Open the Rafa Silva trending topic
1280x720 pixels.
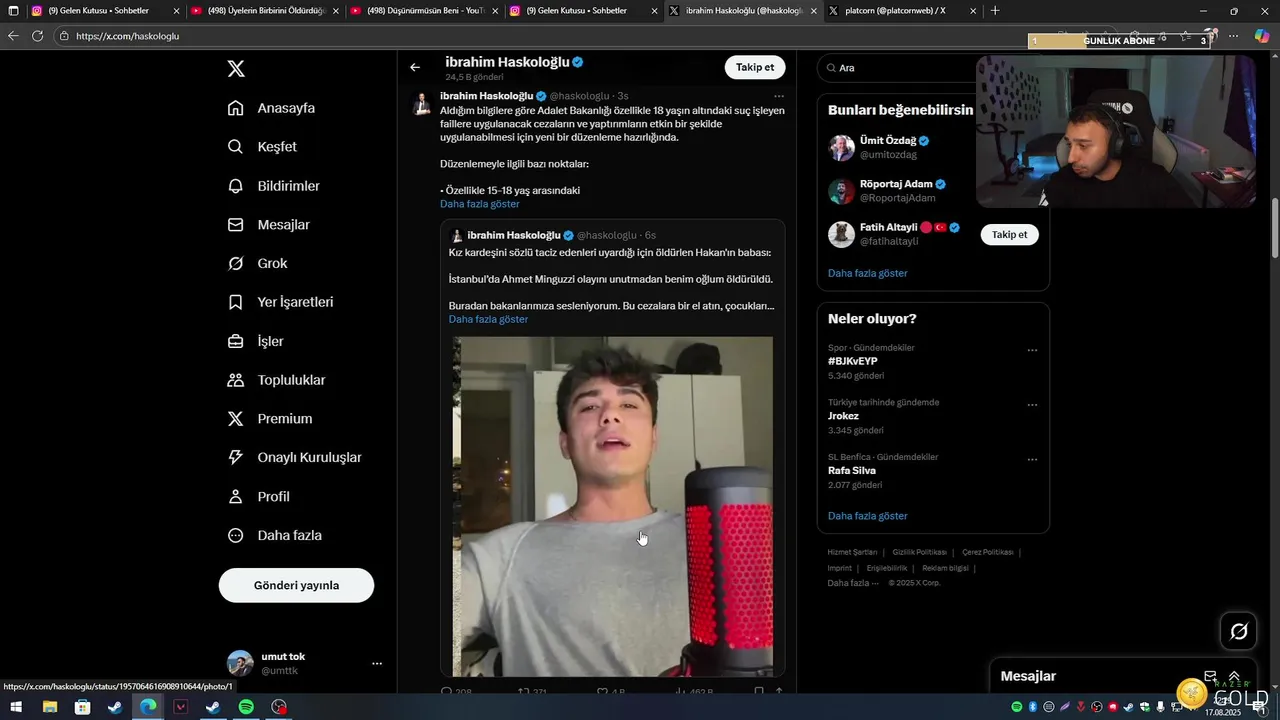tap(852, 470)
